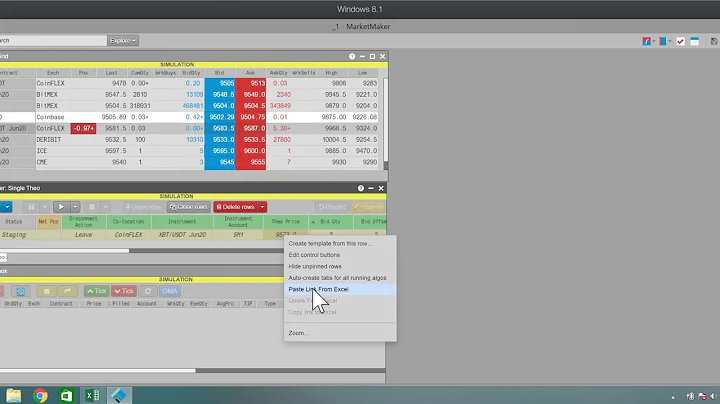Click the OMA button in order book
Image resolution: width=720 pixels, height=404 pixels.
(x=169, y=291)
